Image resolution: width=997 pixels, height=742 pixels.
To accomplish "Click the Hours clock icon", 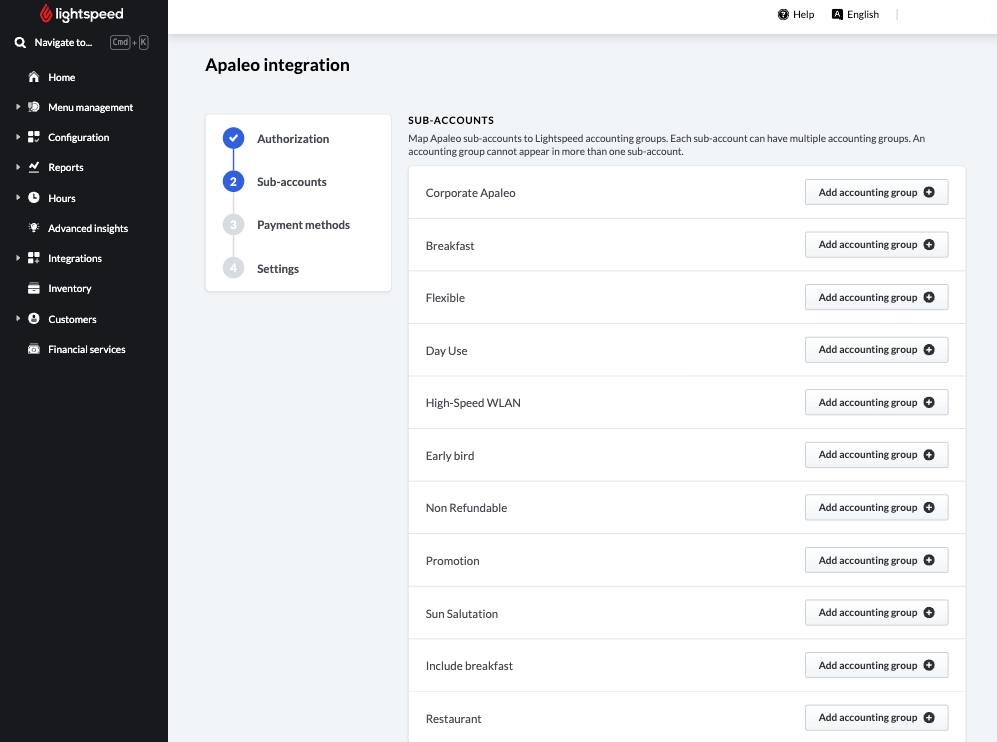I will (34, 198).
